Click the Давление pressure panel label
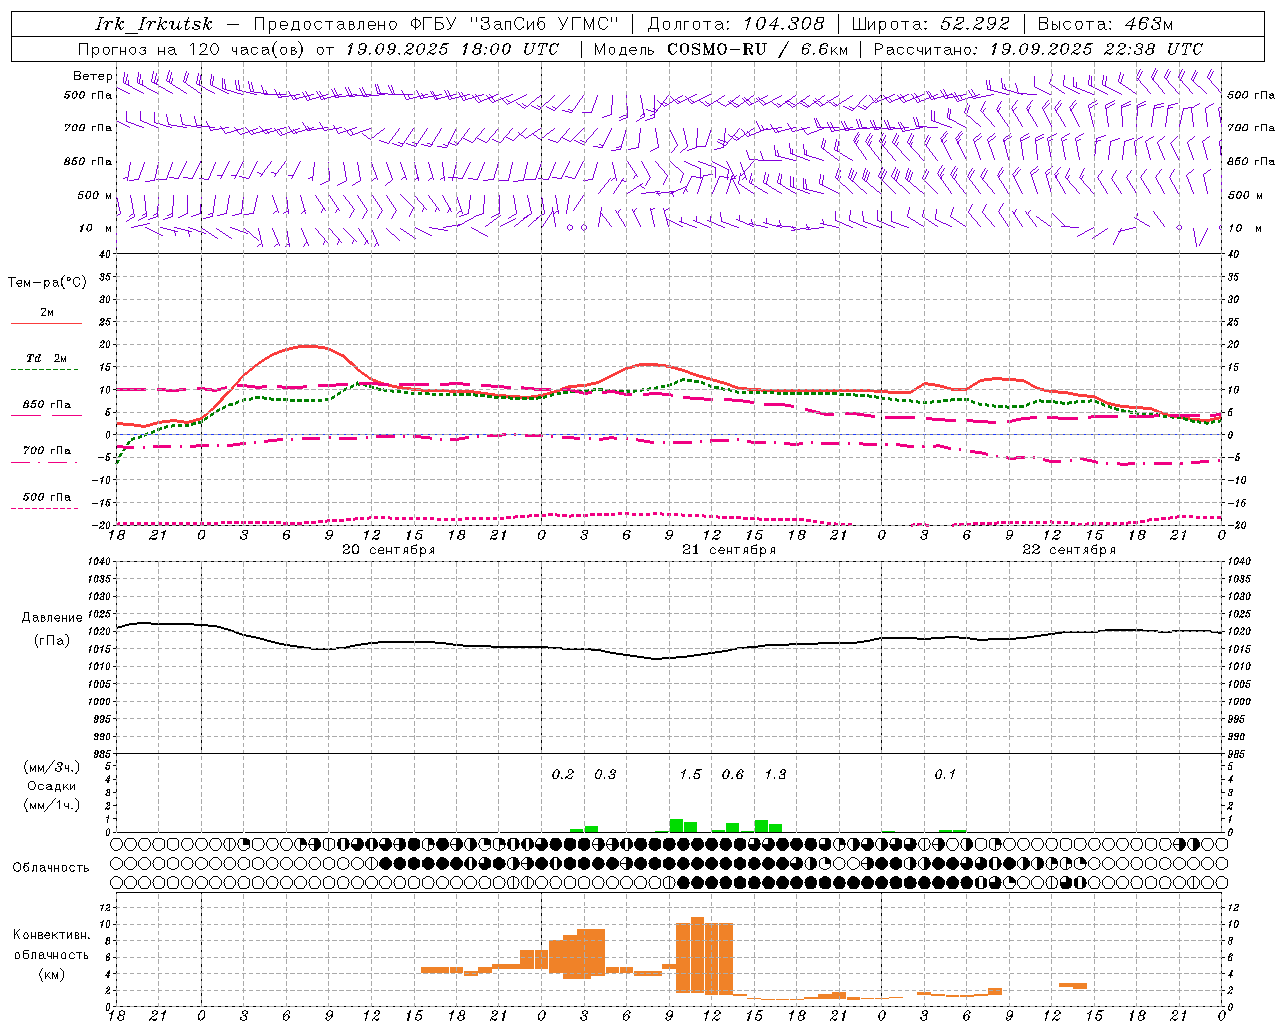The image size is (1280, 1024). click(52, 618)
